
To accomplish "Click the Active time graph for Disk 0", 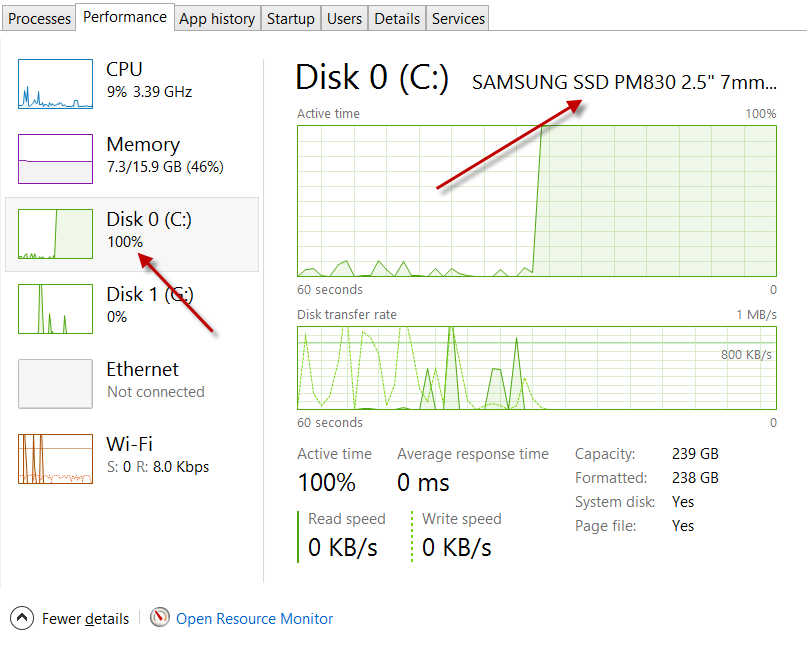I will [x=535, y=200].
